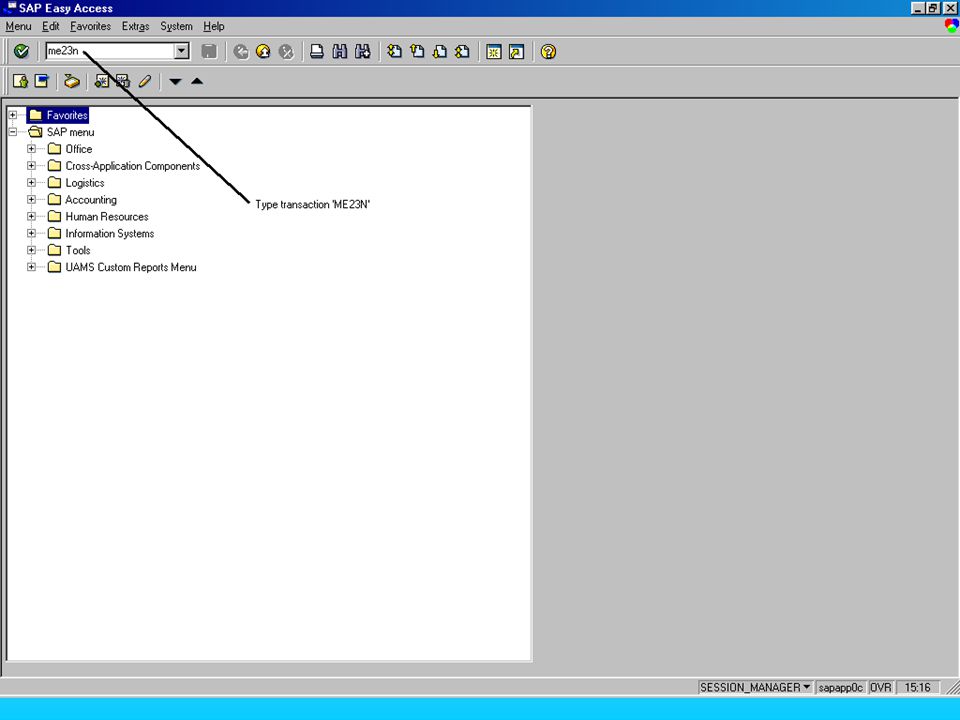The image size is (960, 720).
Task: Click the green Enter checkmark icon
Action: 21,51
